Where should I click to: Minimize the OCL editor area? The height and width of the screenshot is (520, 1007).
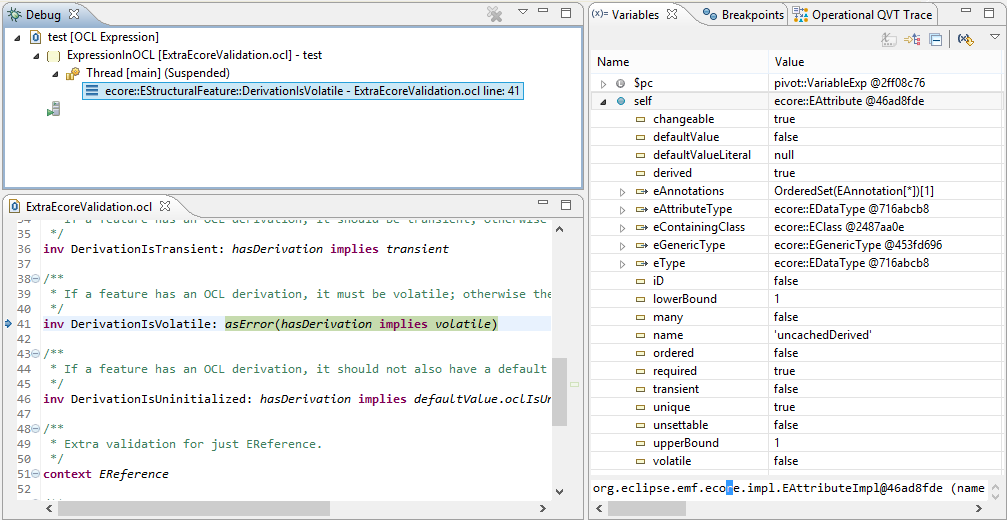coord(543,204)
